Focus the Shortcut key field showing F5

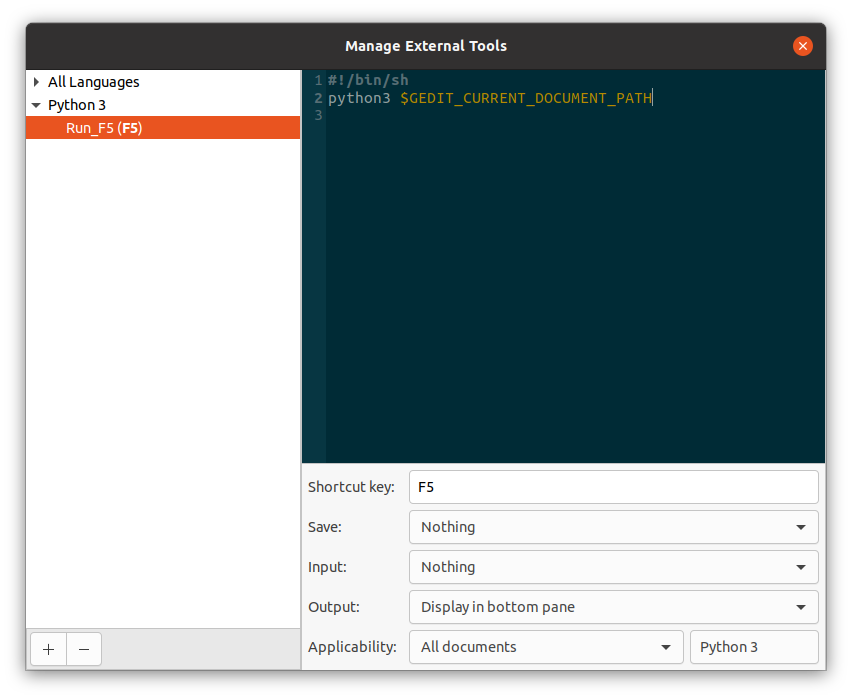(x=613, y=487)
